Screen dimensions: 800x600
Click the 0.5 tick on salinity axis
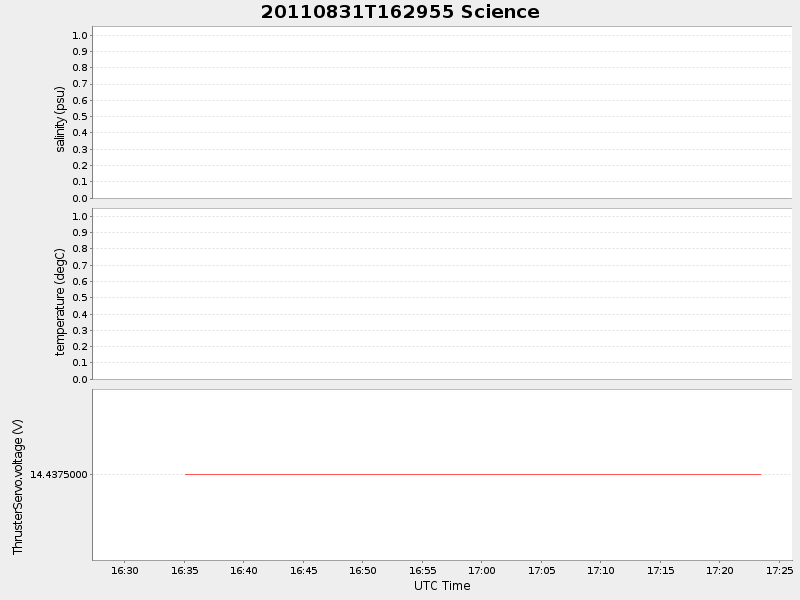point(80,117)
